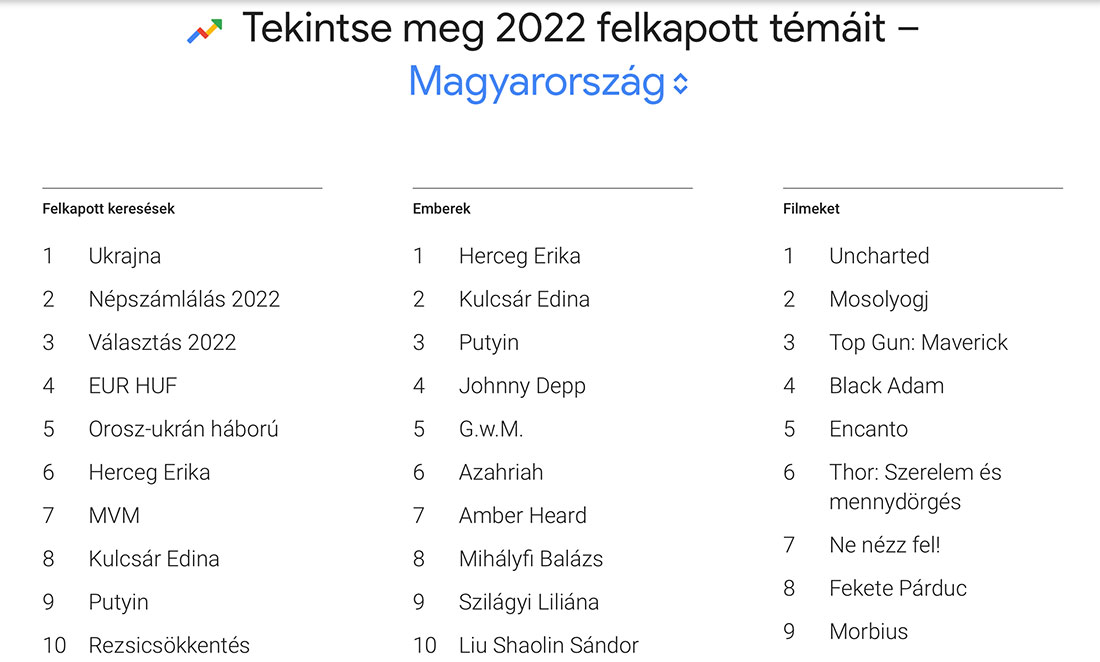Screen dimensions: 1100x662
Task: Click Johnny Depp in people list
Action: pyautogui.click(x=522, y=386)
